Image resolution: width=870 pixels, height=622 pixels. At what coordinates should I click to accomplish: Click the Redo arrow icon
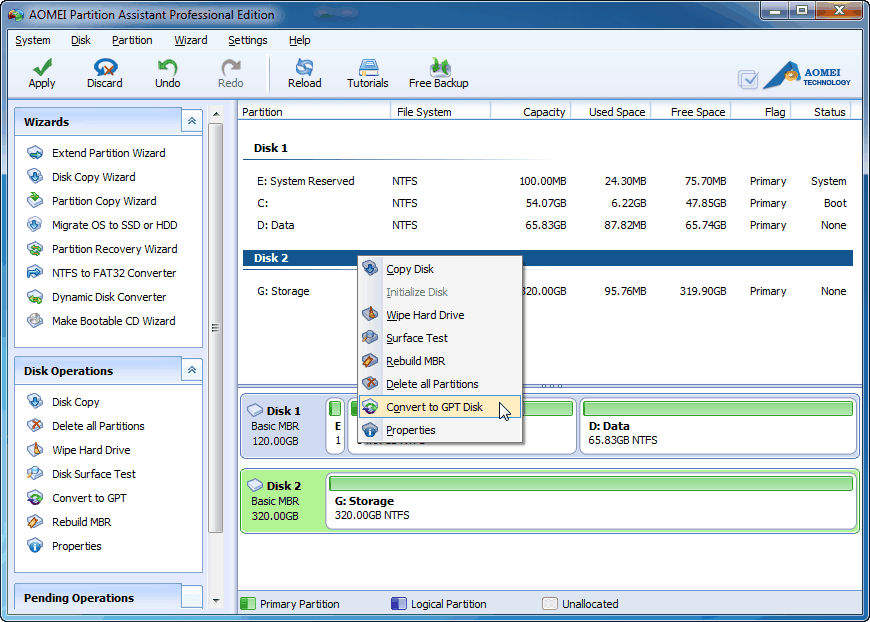230,67
